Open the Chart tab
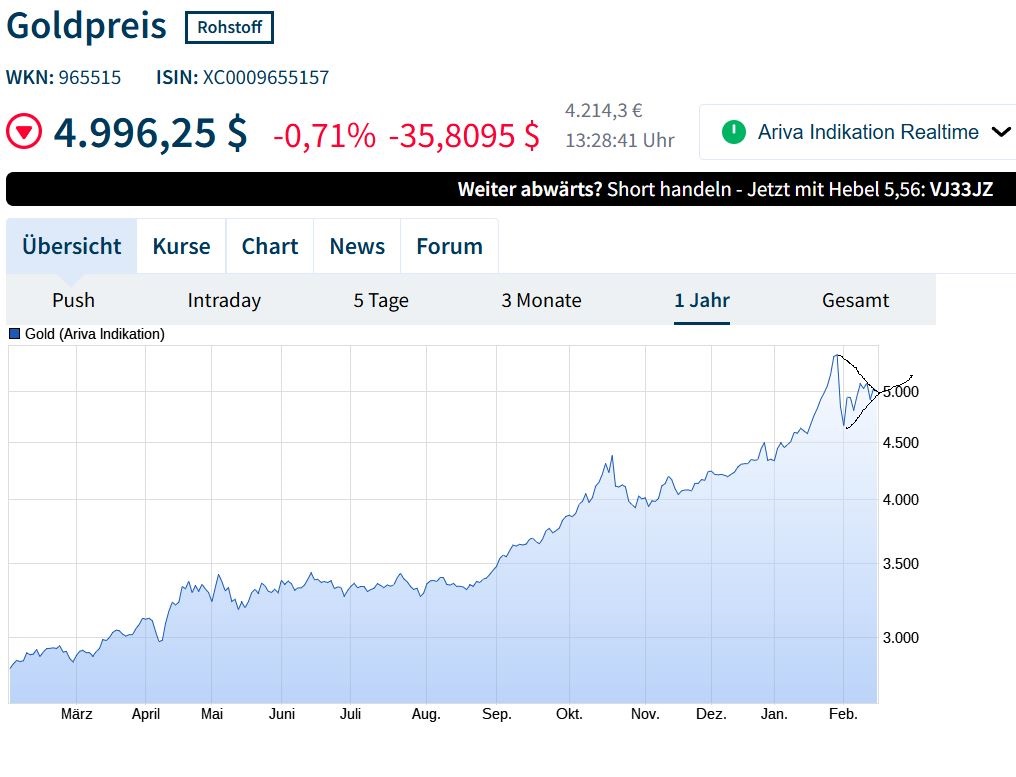The image size is (1016, 777). [270, 246]
